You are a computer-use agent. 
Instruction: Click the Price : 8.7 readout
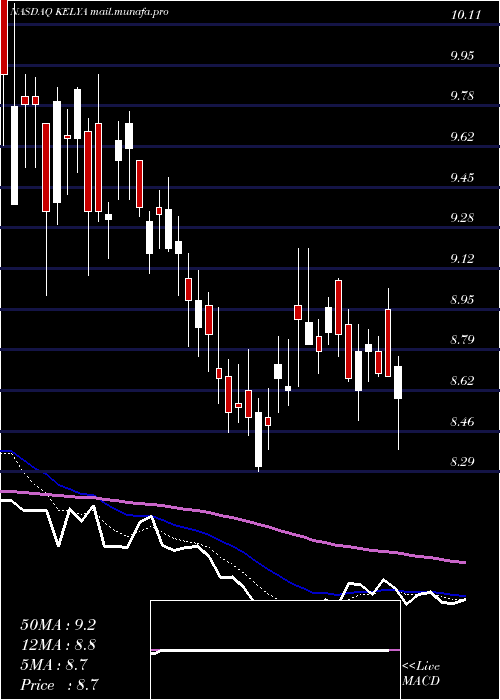coord(58,684)
